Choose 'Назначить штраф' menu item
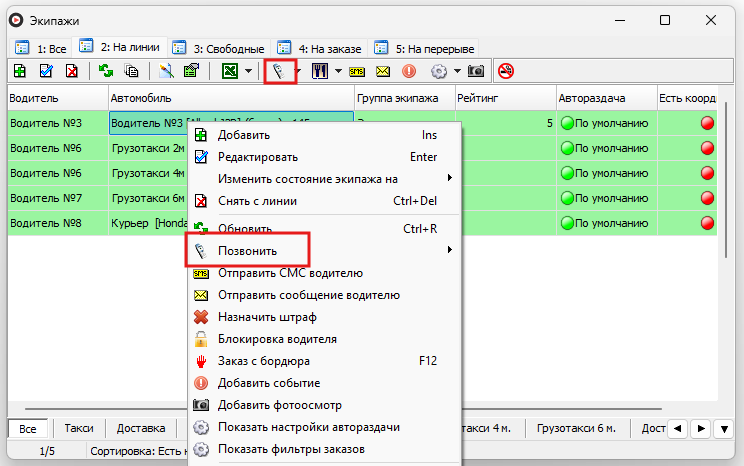The height and width of the screenshot is (466, 744). pos(325,317)
